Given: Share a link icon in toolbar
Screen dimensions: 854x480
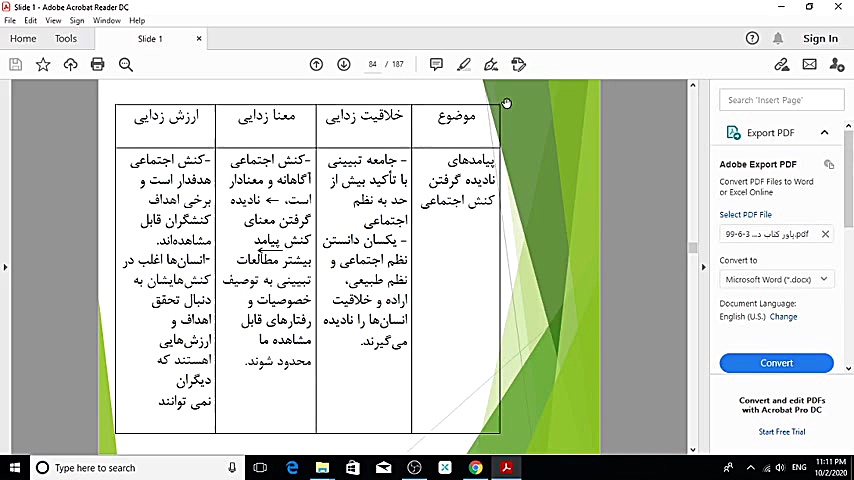Looking at the screenshot, I should [x=782, y=64].
